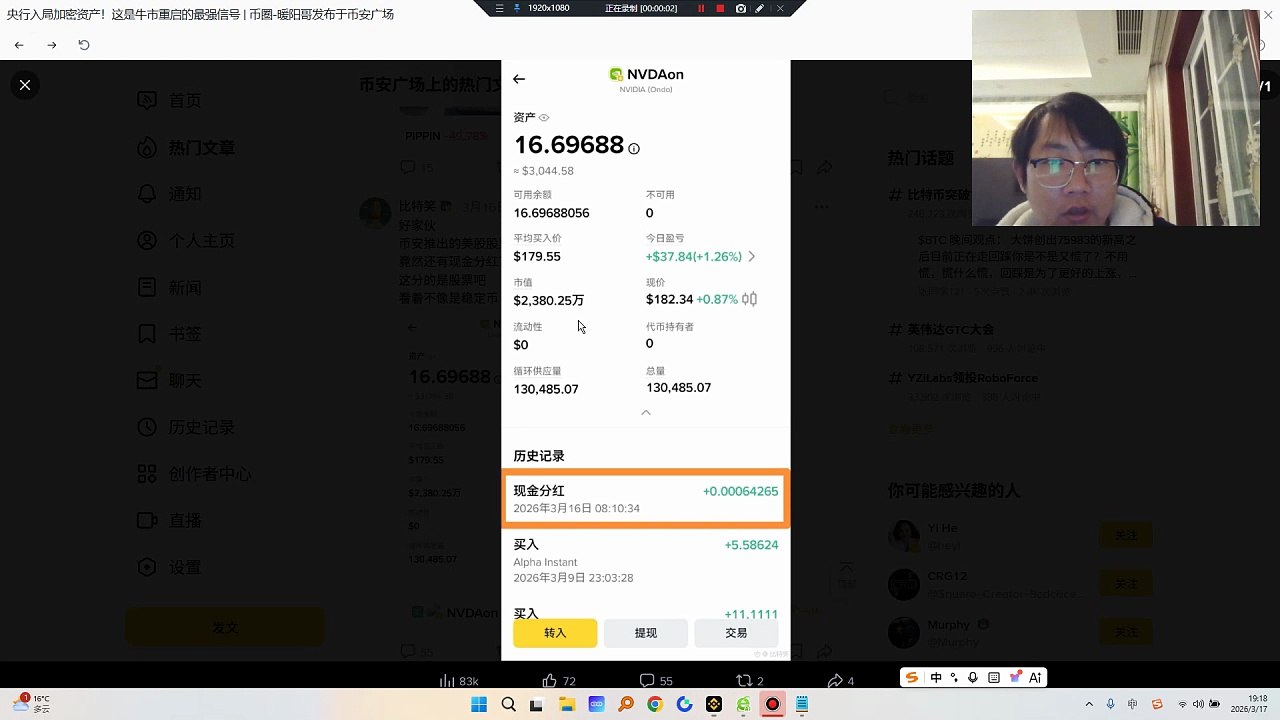The width and height of the screenshot is (1280, 720).
Task: Click the 发文 post button
Action: tap(225, 628)
